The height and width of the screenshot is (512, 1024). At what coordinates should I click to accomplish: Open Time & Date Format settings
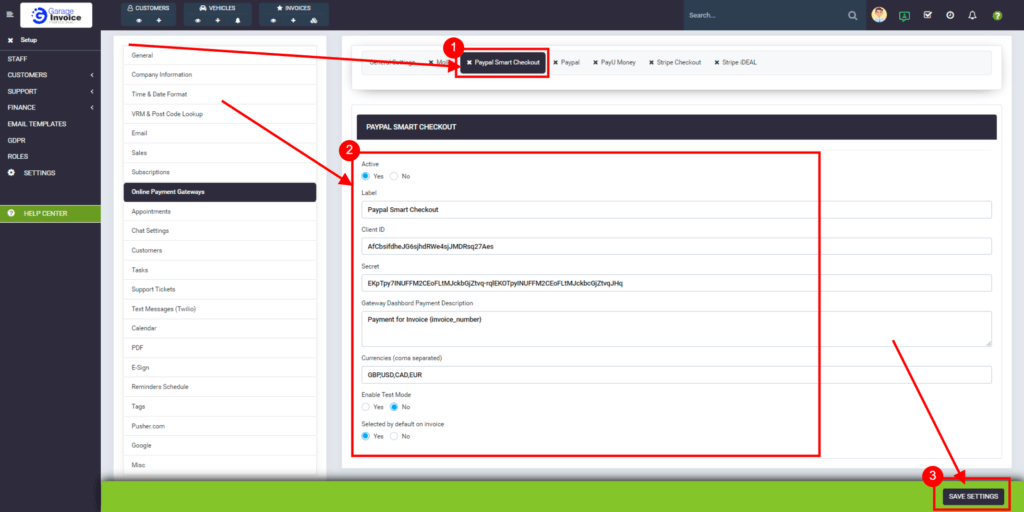coord(219,94)
